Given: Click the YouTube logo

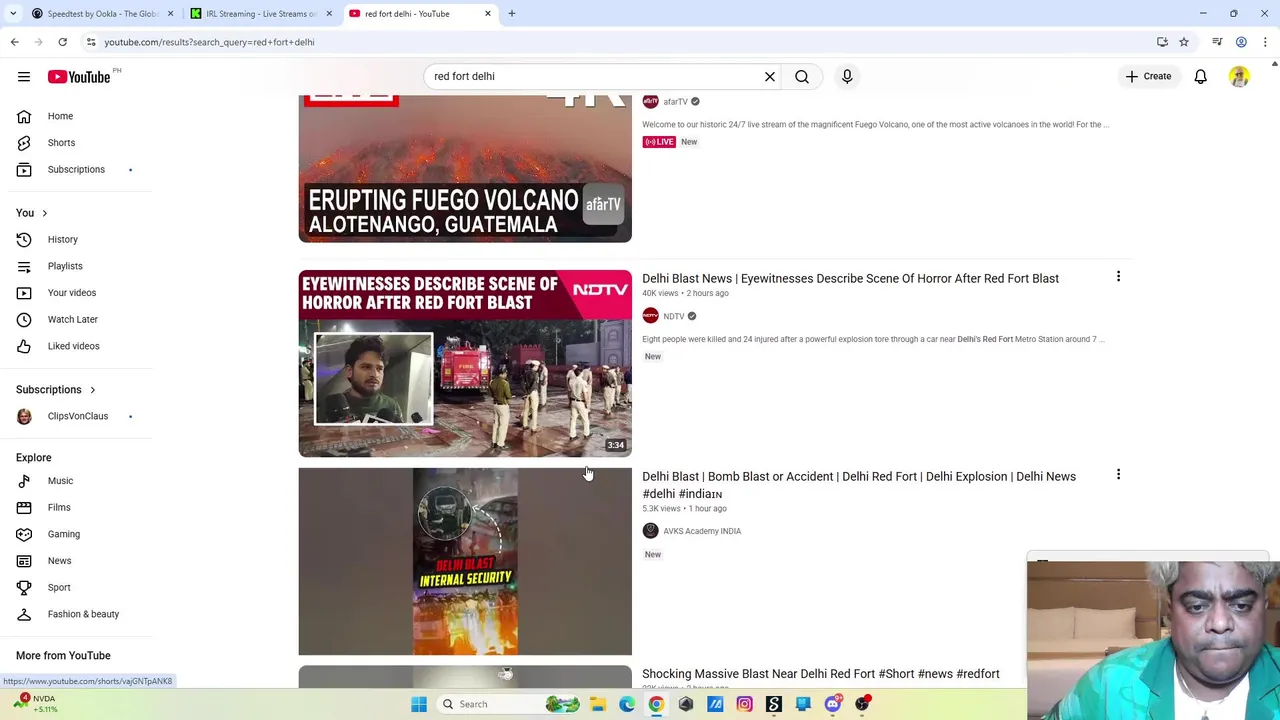Looking at the screenshot, I should tap(79, 77).
